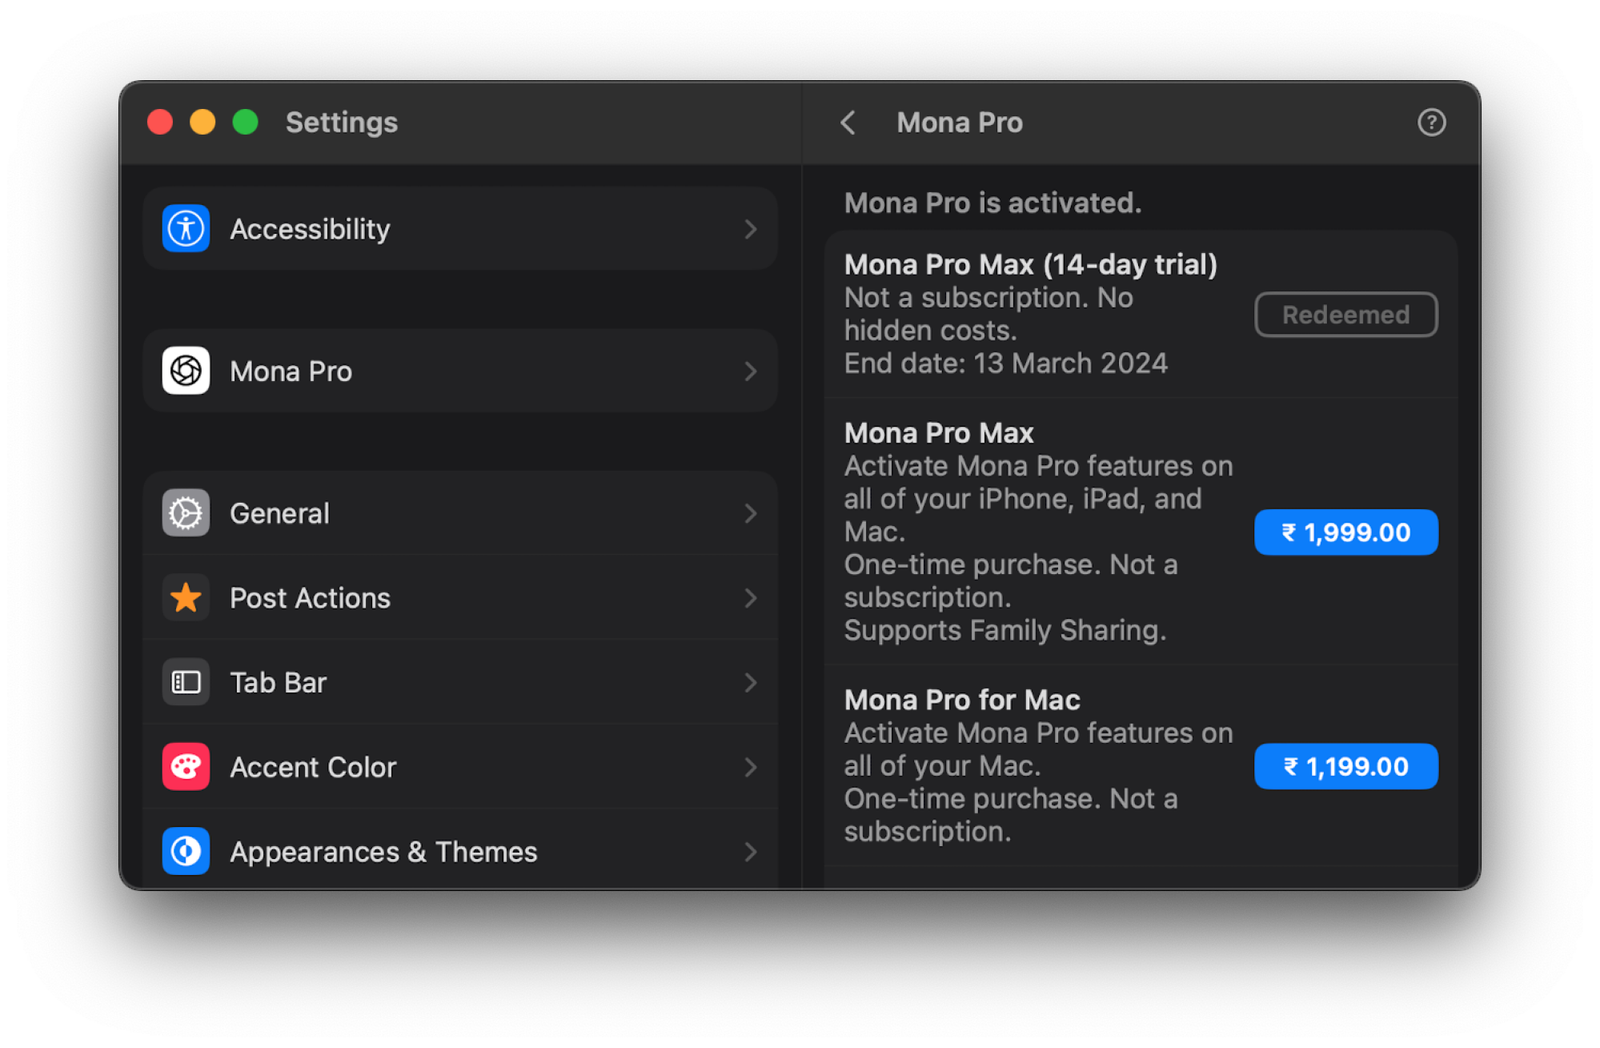Screen dimensions: 1600x1048
Task: Expand Accent Color row chevron
Action: coord(750,767)
